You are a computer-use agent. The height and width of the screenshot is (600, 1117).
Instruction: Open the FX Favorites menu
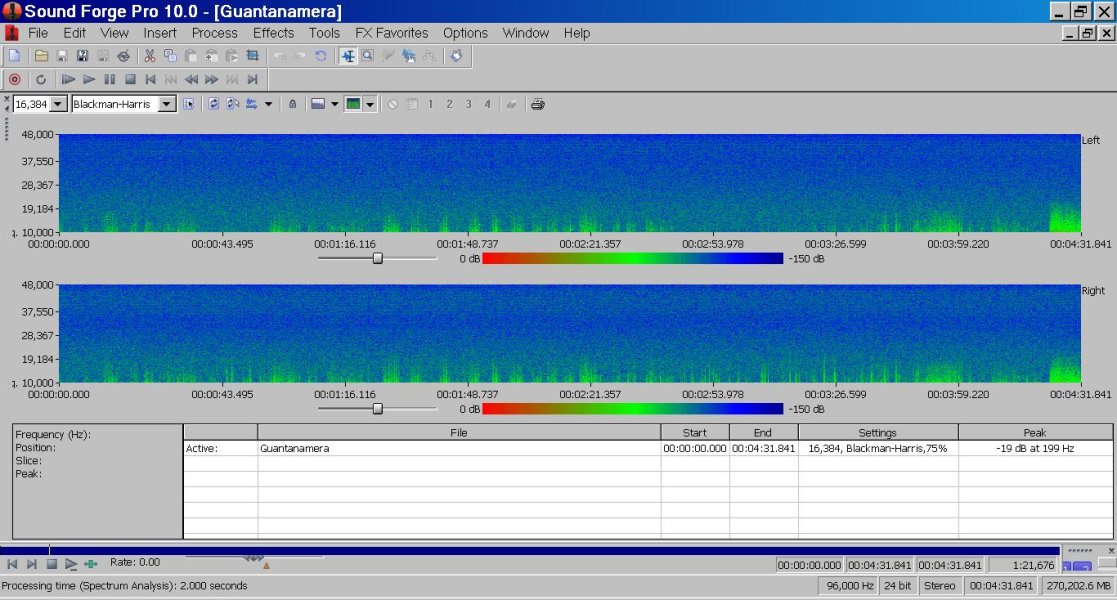pos(392,33)
